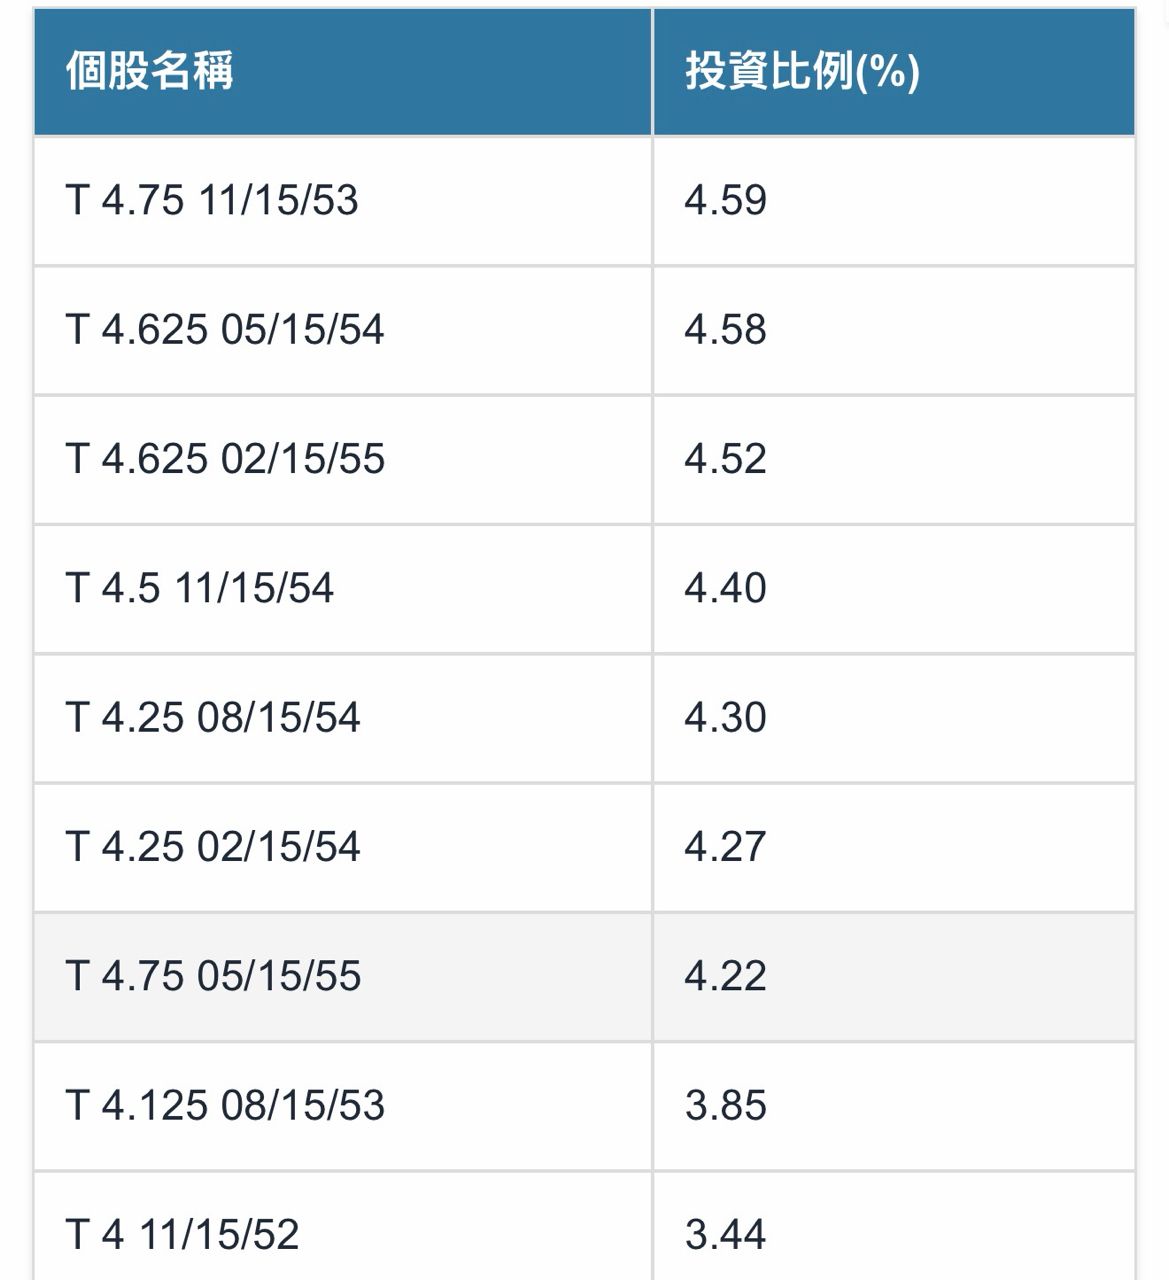The width and height of the screenshot is (1169, 1280).
Task: Click the 4.22 value in highlighted row
Action: point(725,975)
